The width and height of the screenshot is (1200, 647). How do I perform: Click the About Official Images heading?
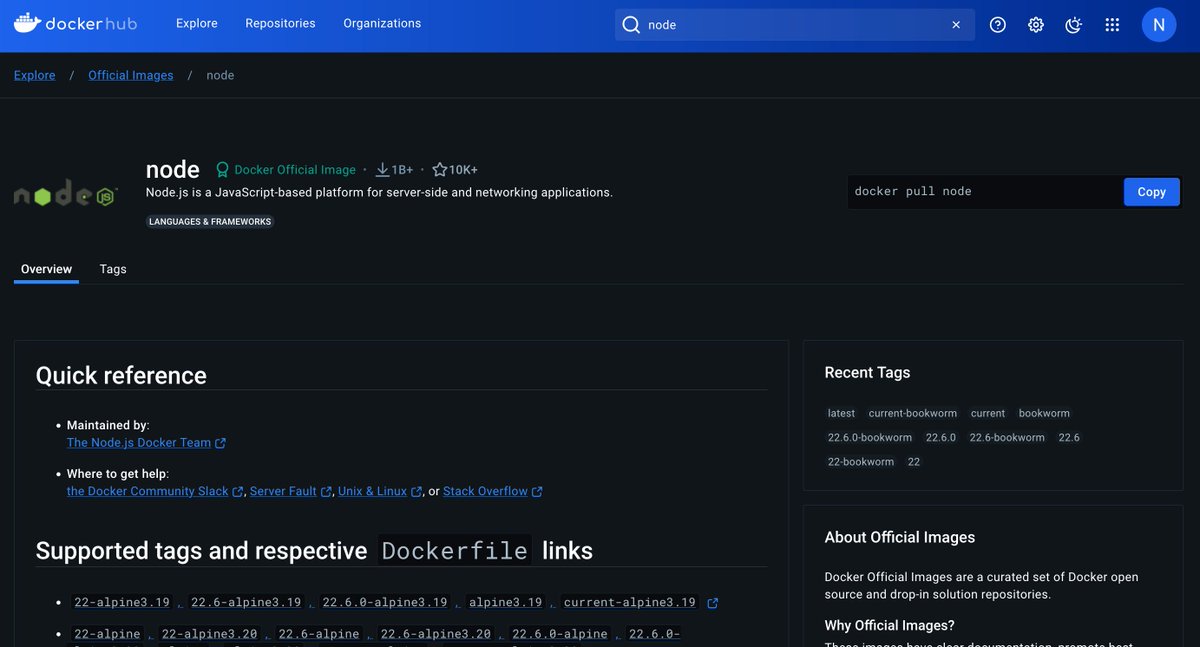click(900, 537)
